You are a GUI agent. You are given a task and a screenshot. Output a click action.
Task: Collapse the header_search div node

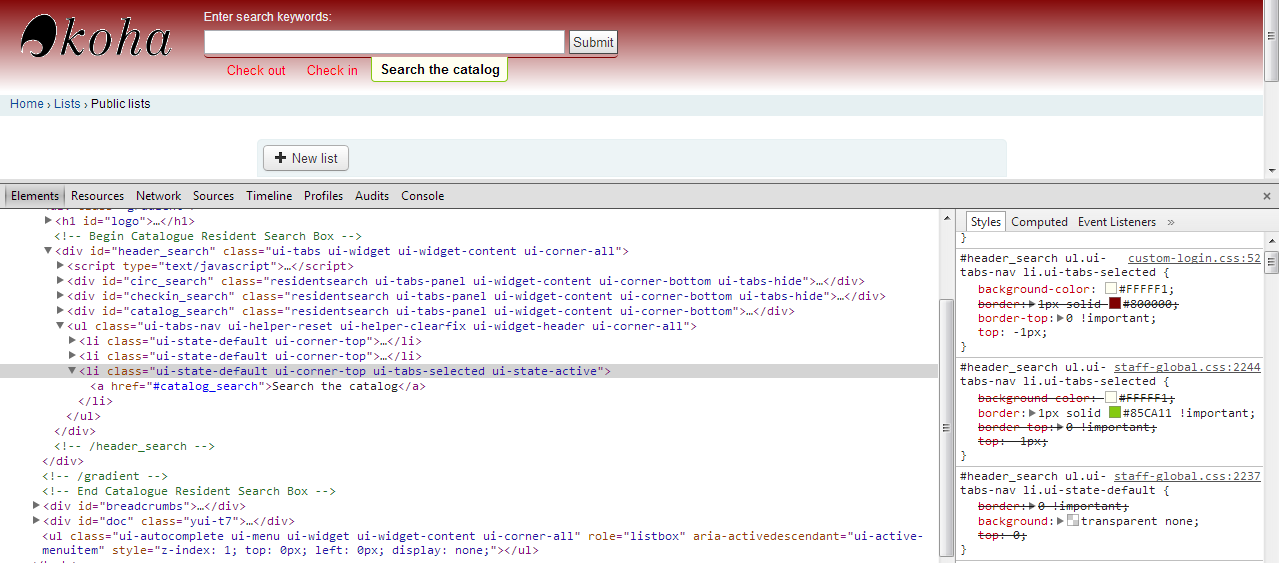[48, 252]
